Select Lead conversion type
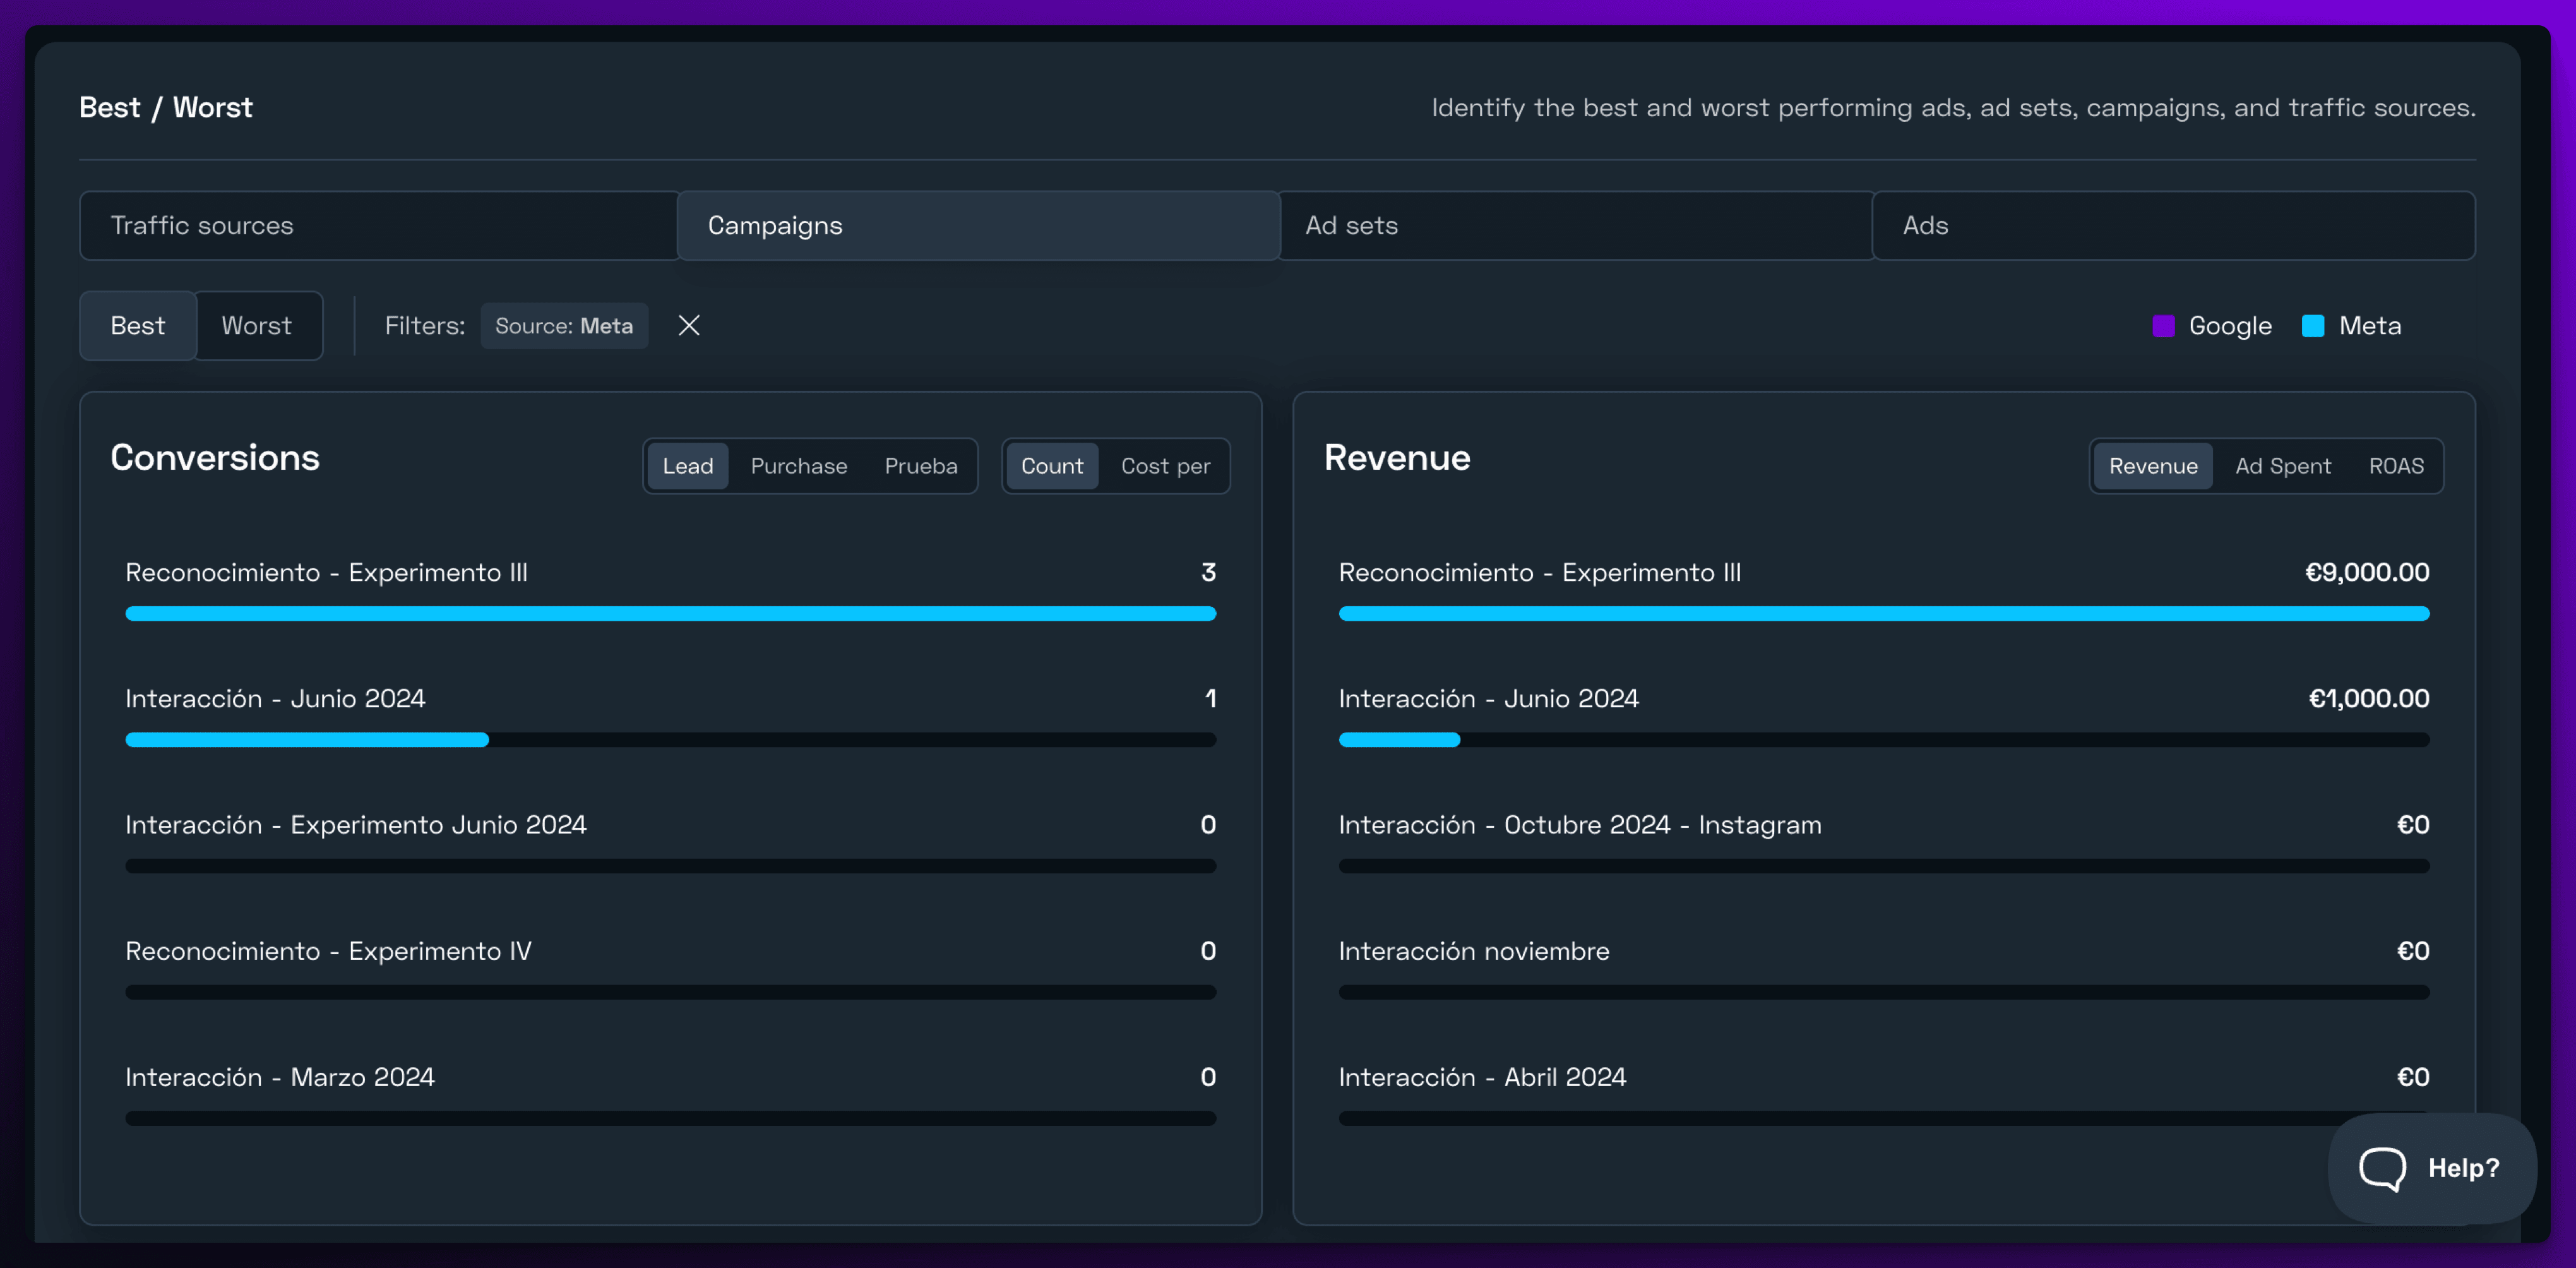The height and width of the screenshot is (1268, 2576). [x=687, y=466]
